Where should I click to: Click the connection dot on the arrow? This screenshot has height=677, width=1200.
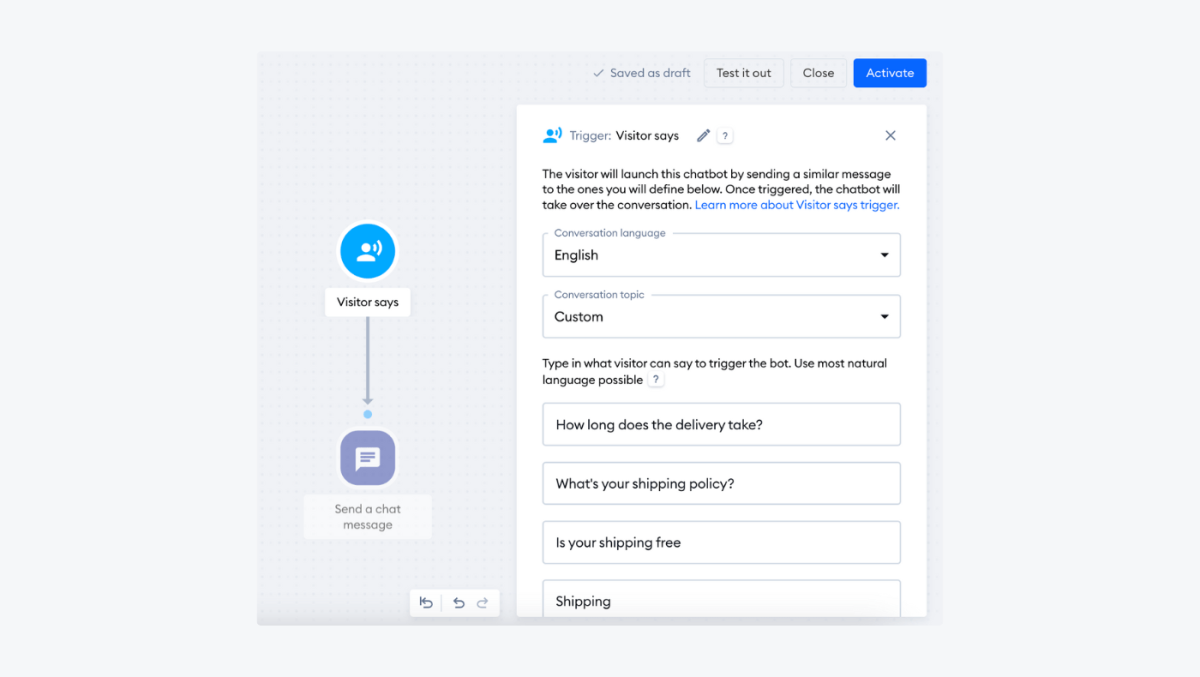[x=367, y=413]
